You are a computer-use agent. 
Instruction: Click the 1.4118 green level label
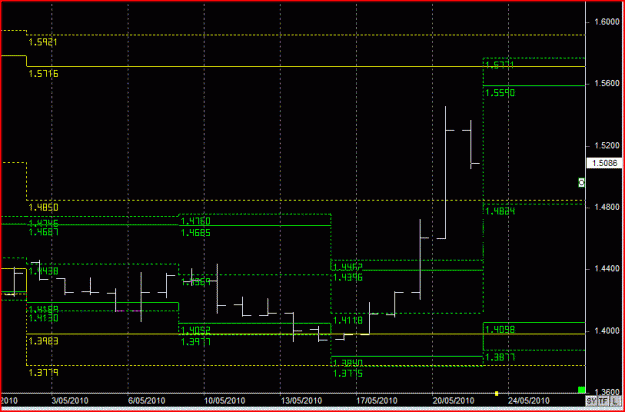pos(348,320)
